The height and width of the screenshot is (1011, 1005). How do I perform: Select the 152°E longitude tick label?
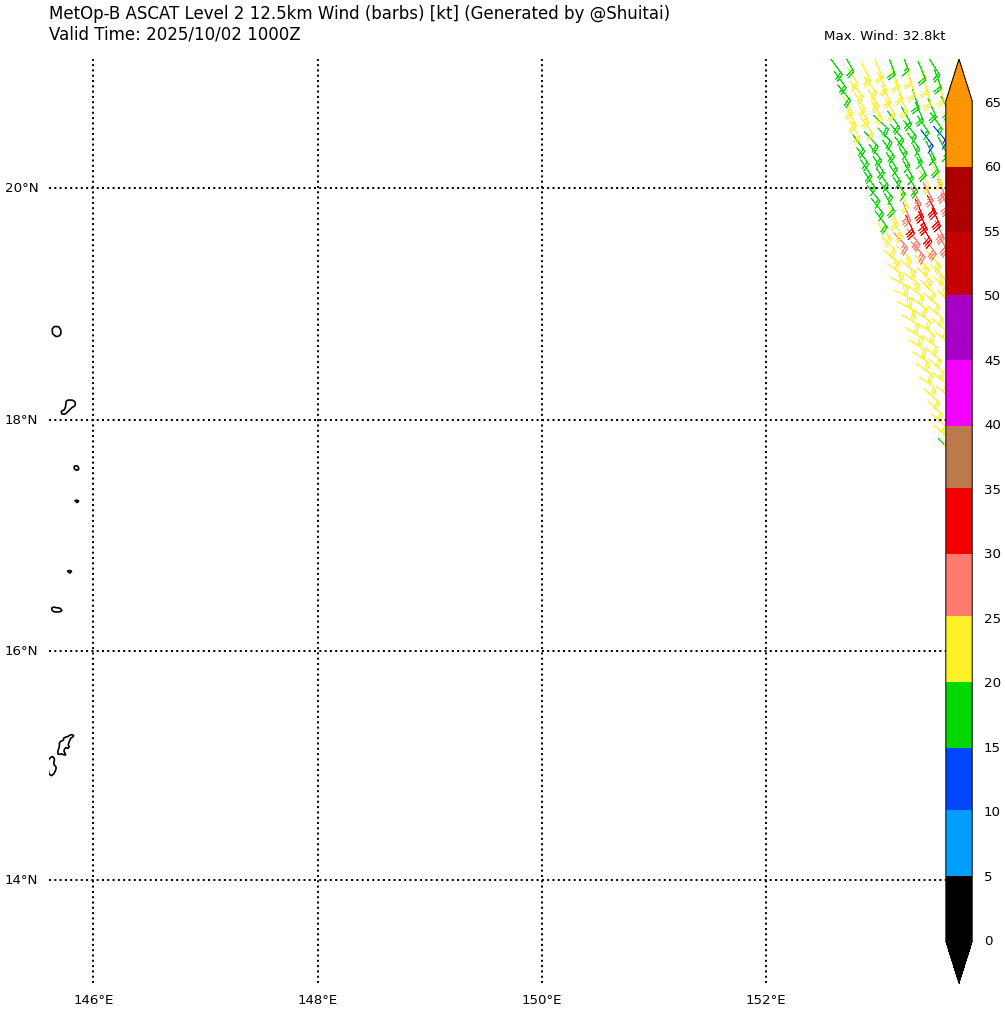click(765, 999)
